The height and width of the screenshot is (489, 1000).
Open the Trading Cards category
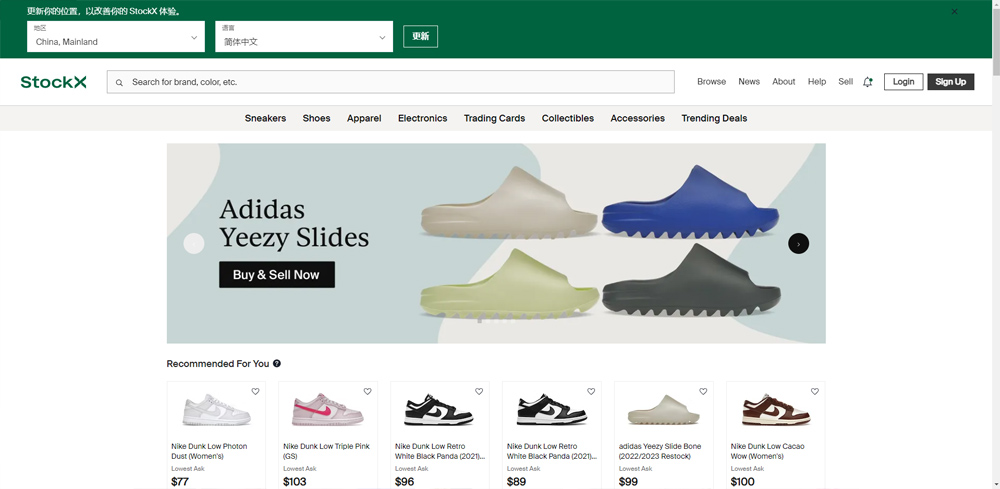click(x=494, y=118)
